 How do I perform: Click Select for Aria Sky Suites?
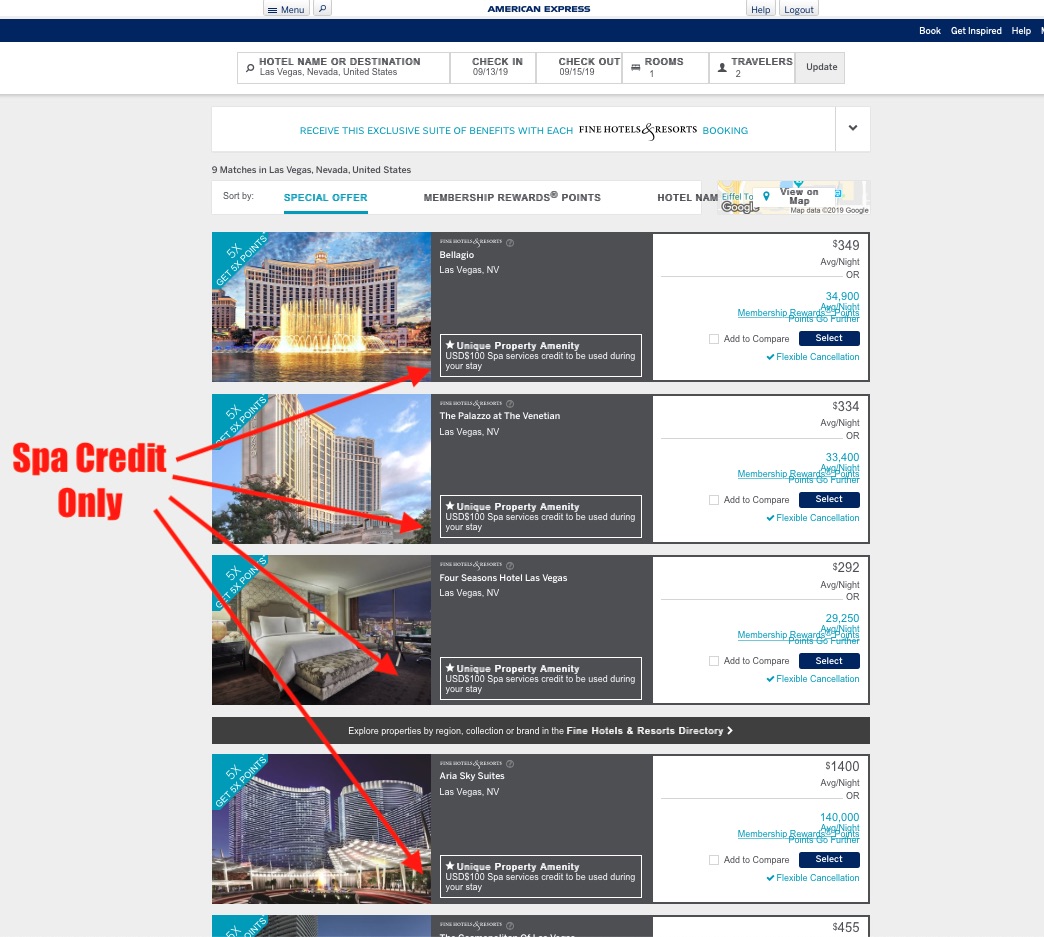(828, 859)
